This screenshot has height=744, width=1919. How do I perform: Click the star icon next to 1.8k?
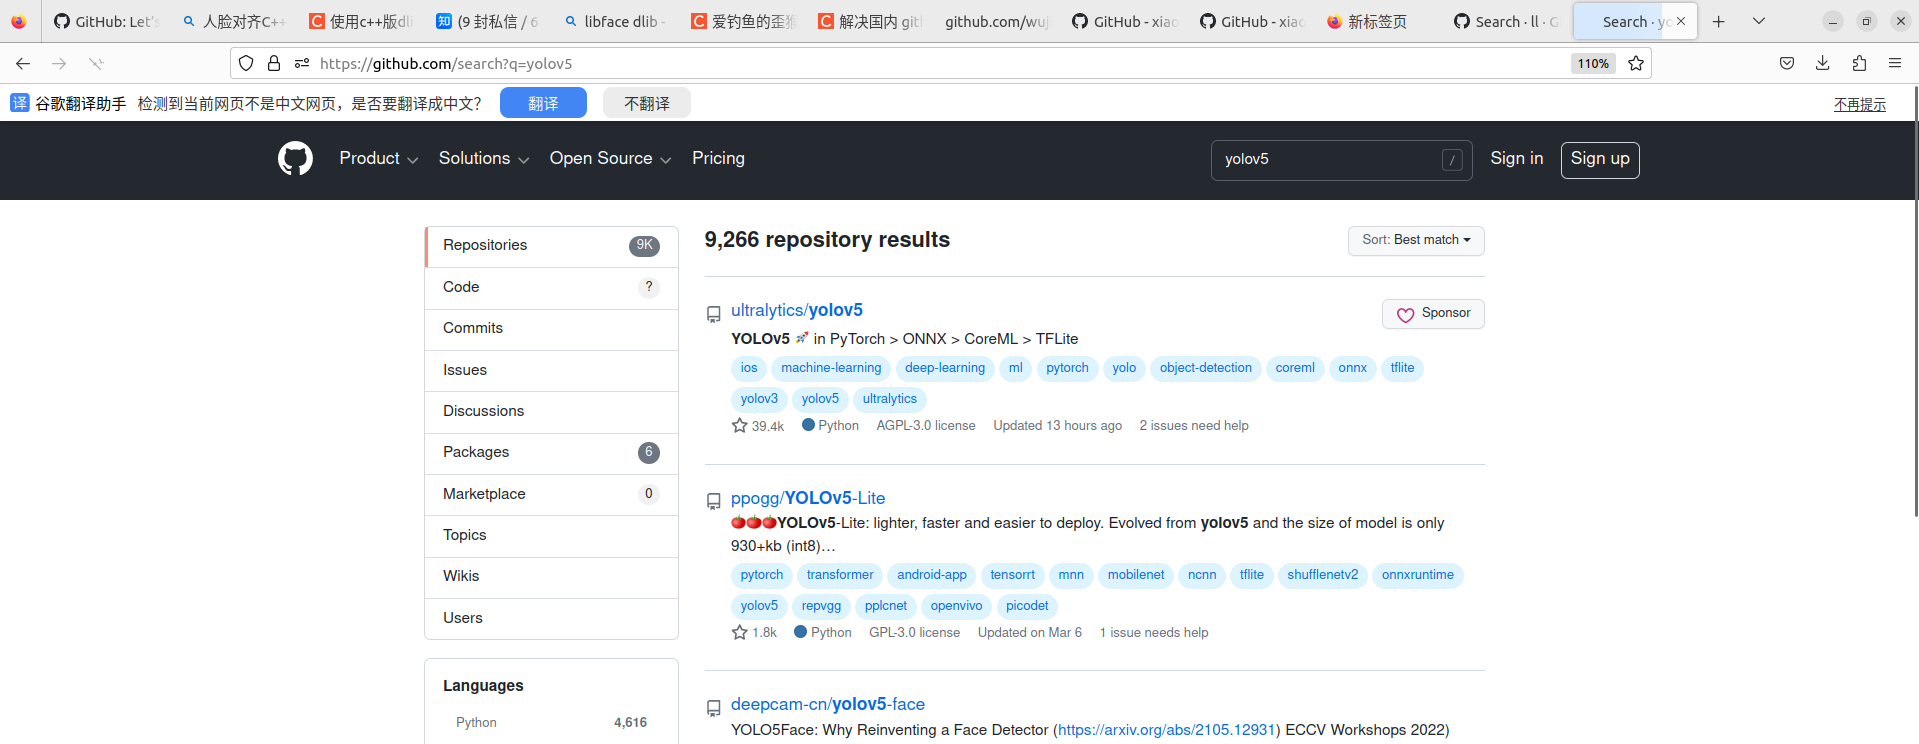coord(740,633)
